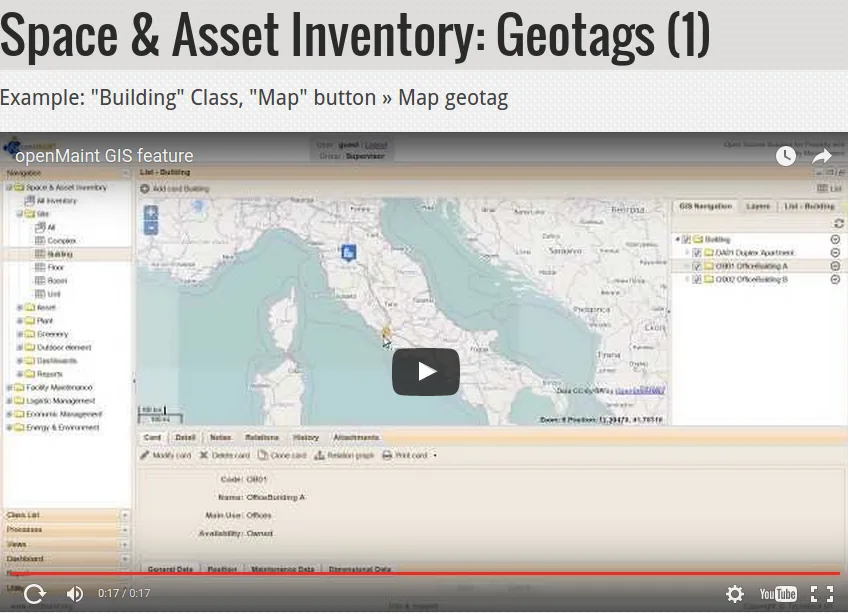
Task: Collapse the Space & Asset Inventory folder
Action: (9, 187)
